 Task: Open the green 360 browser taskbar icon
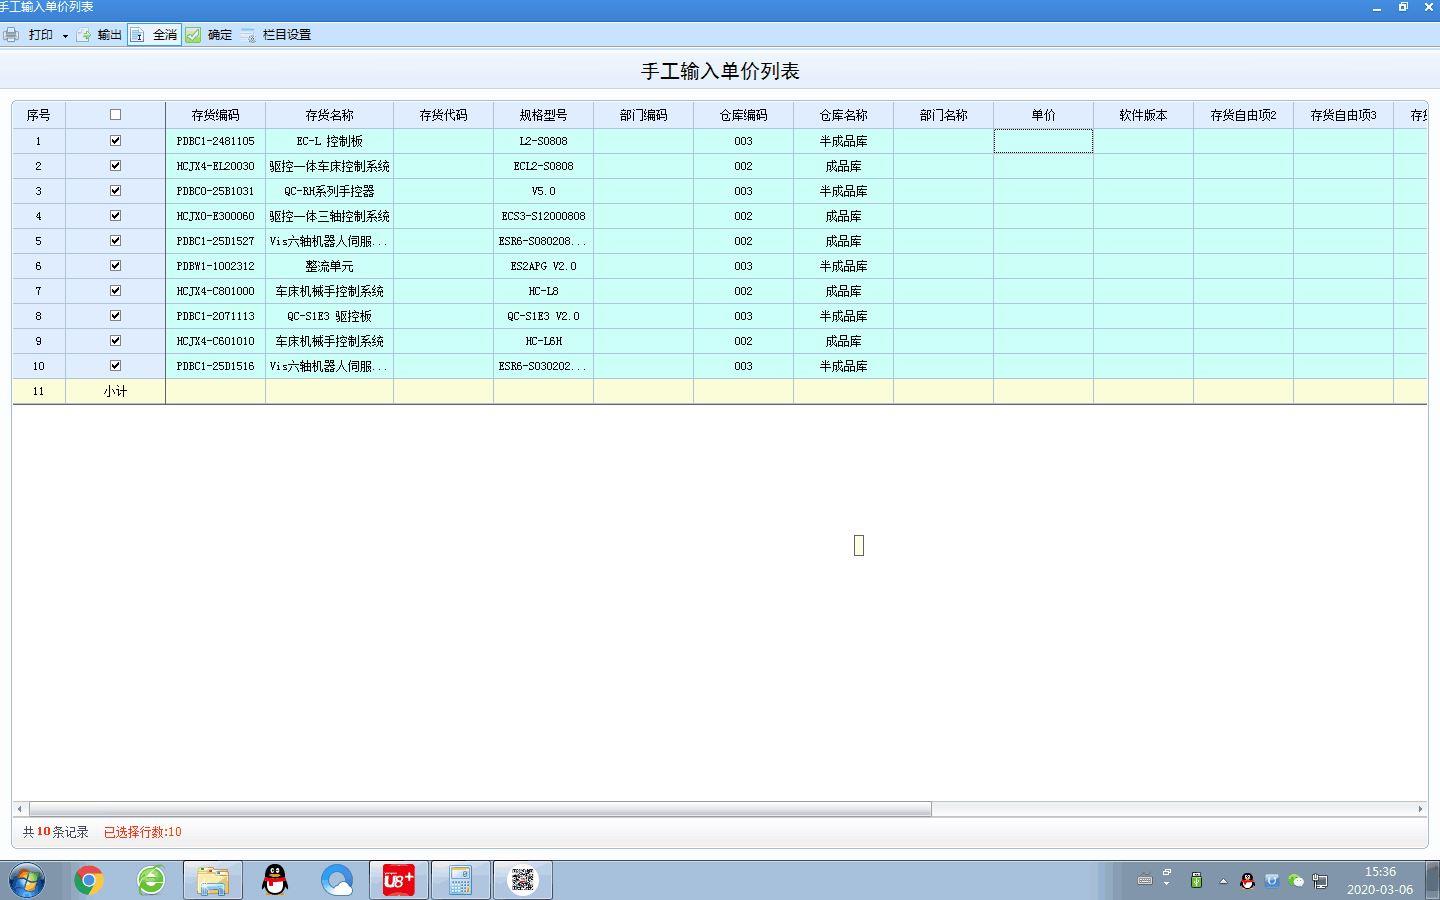point(151,880)
